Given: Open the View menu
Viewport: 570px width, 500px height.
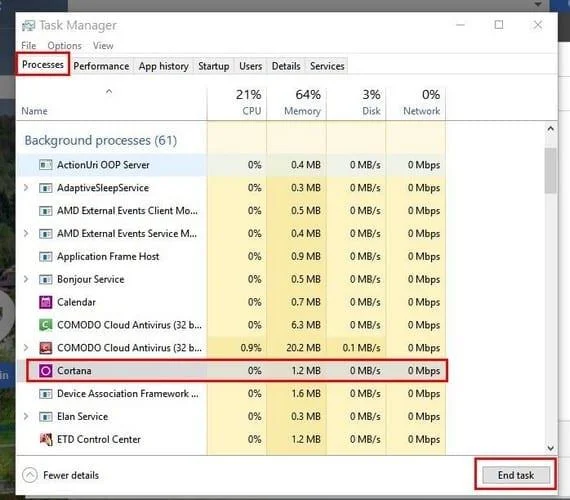Looking at the screenshot, I should (103, 45).
